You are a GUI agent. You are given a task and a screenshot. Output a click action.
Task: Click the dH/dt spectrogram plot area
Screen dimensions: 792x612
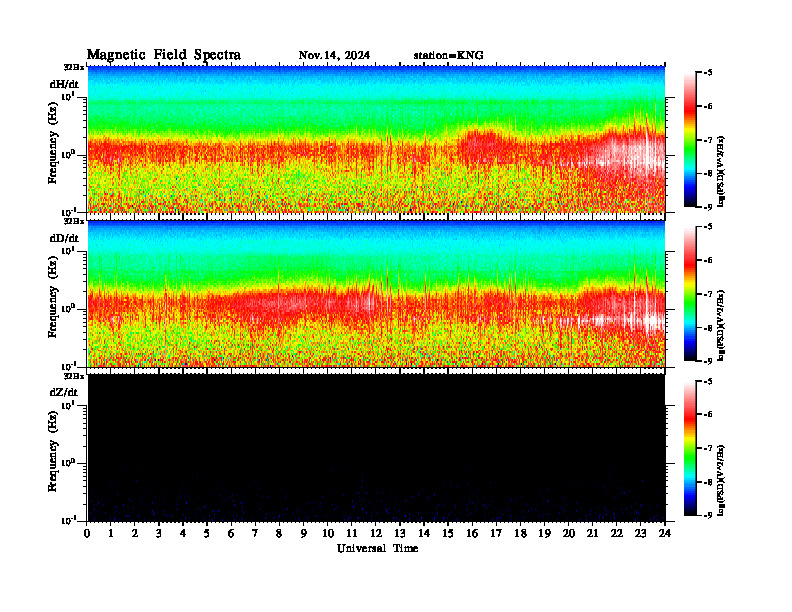click(x=376, y=139)
